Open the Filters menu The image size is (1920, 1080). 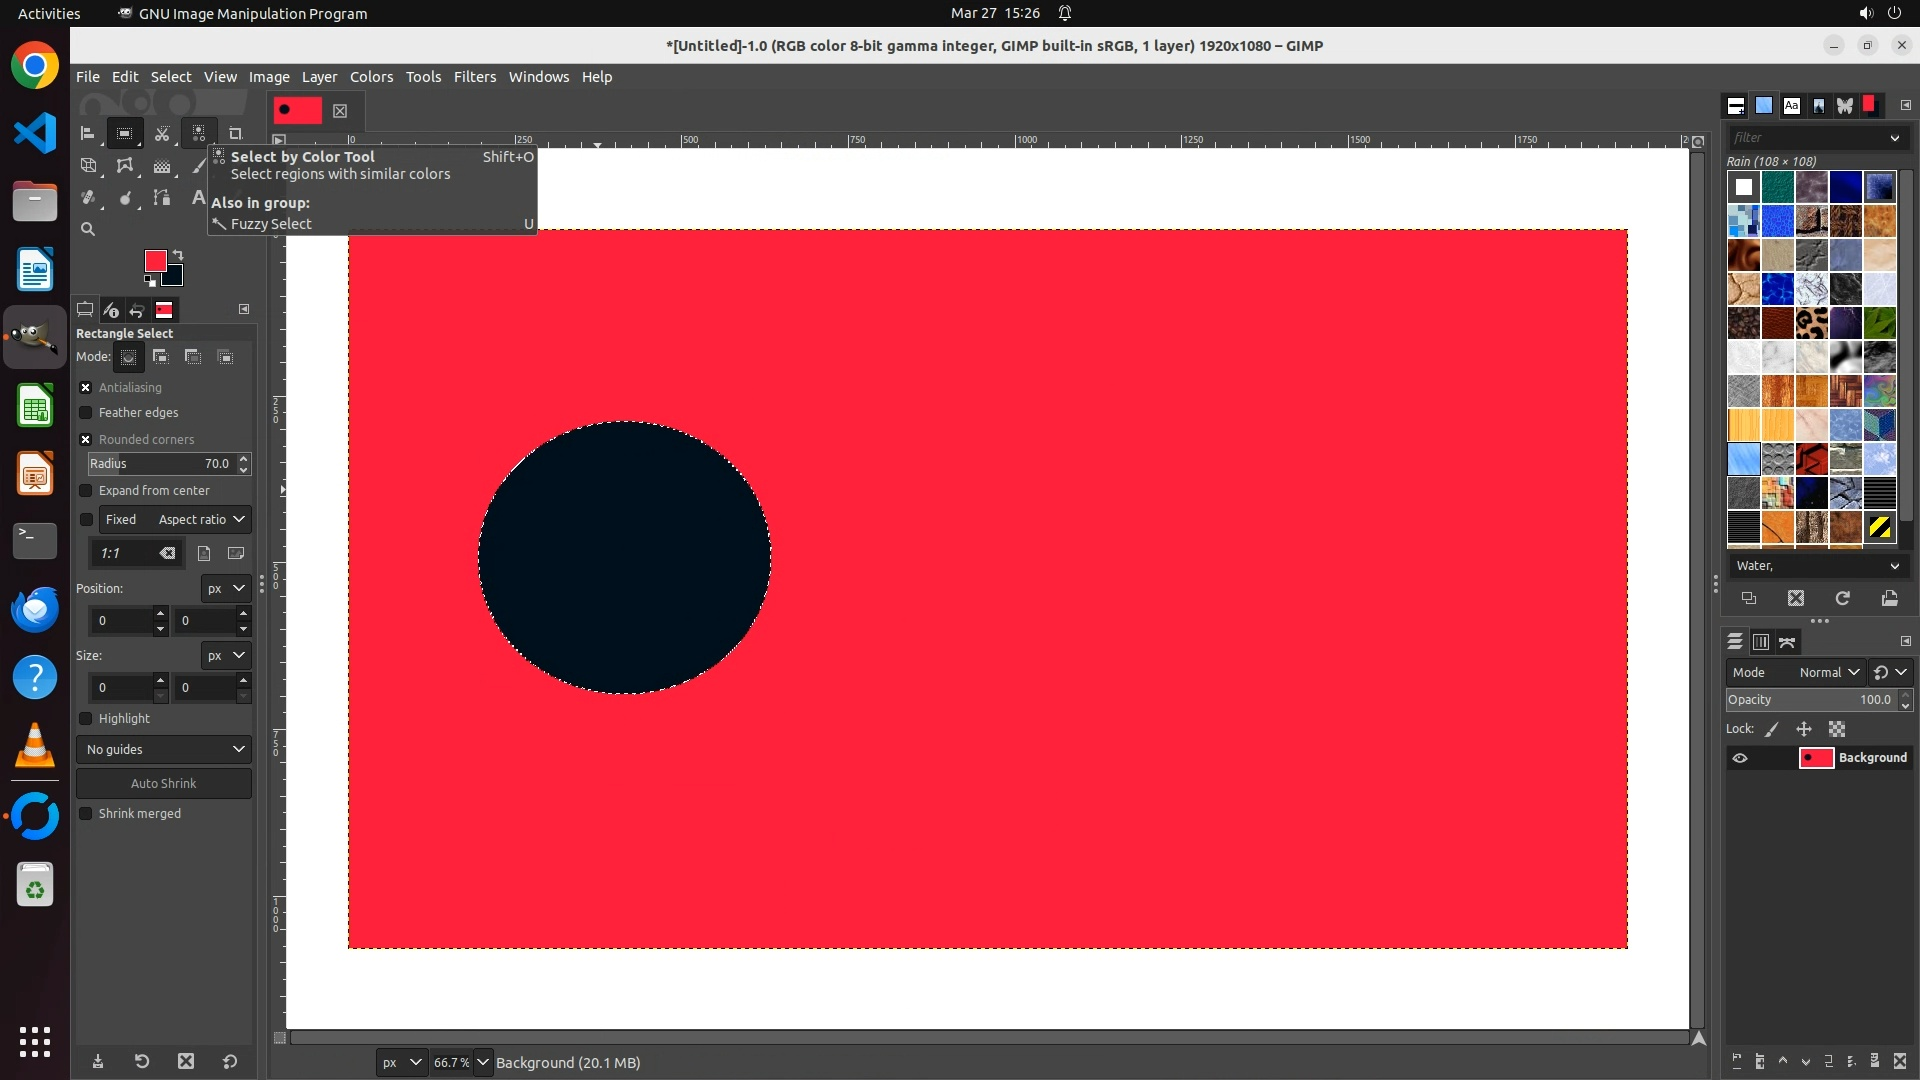(474, 77)
